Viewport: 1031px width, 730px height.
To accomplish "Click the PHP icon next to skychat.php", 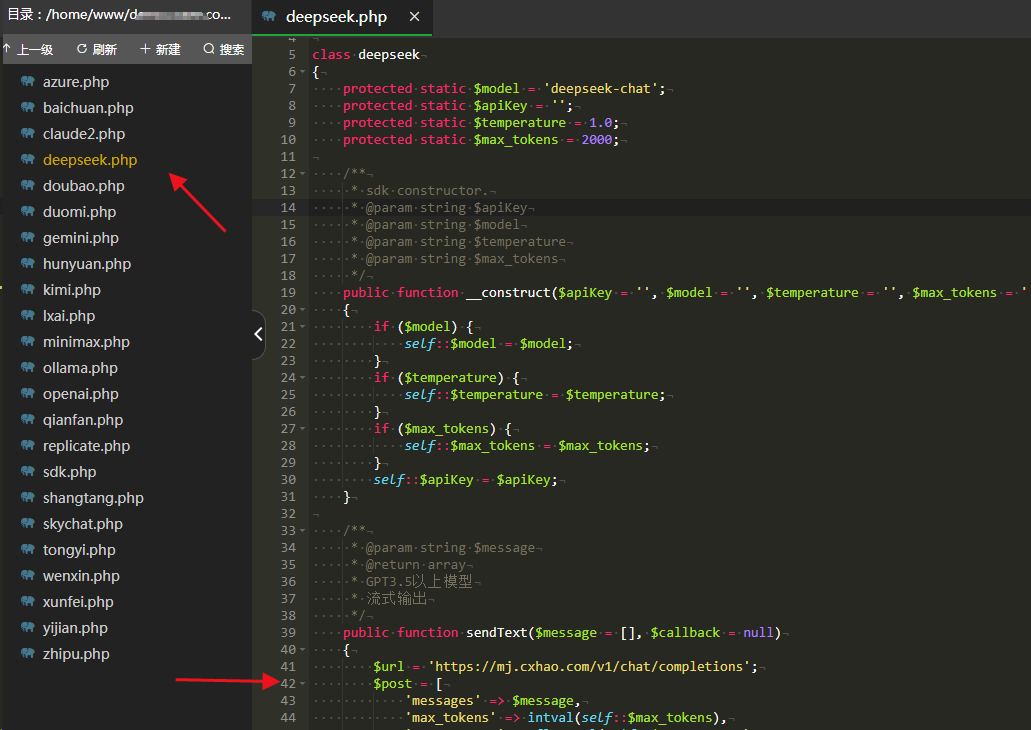I will (x=28, y=523).
